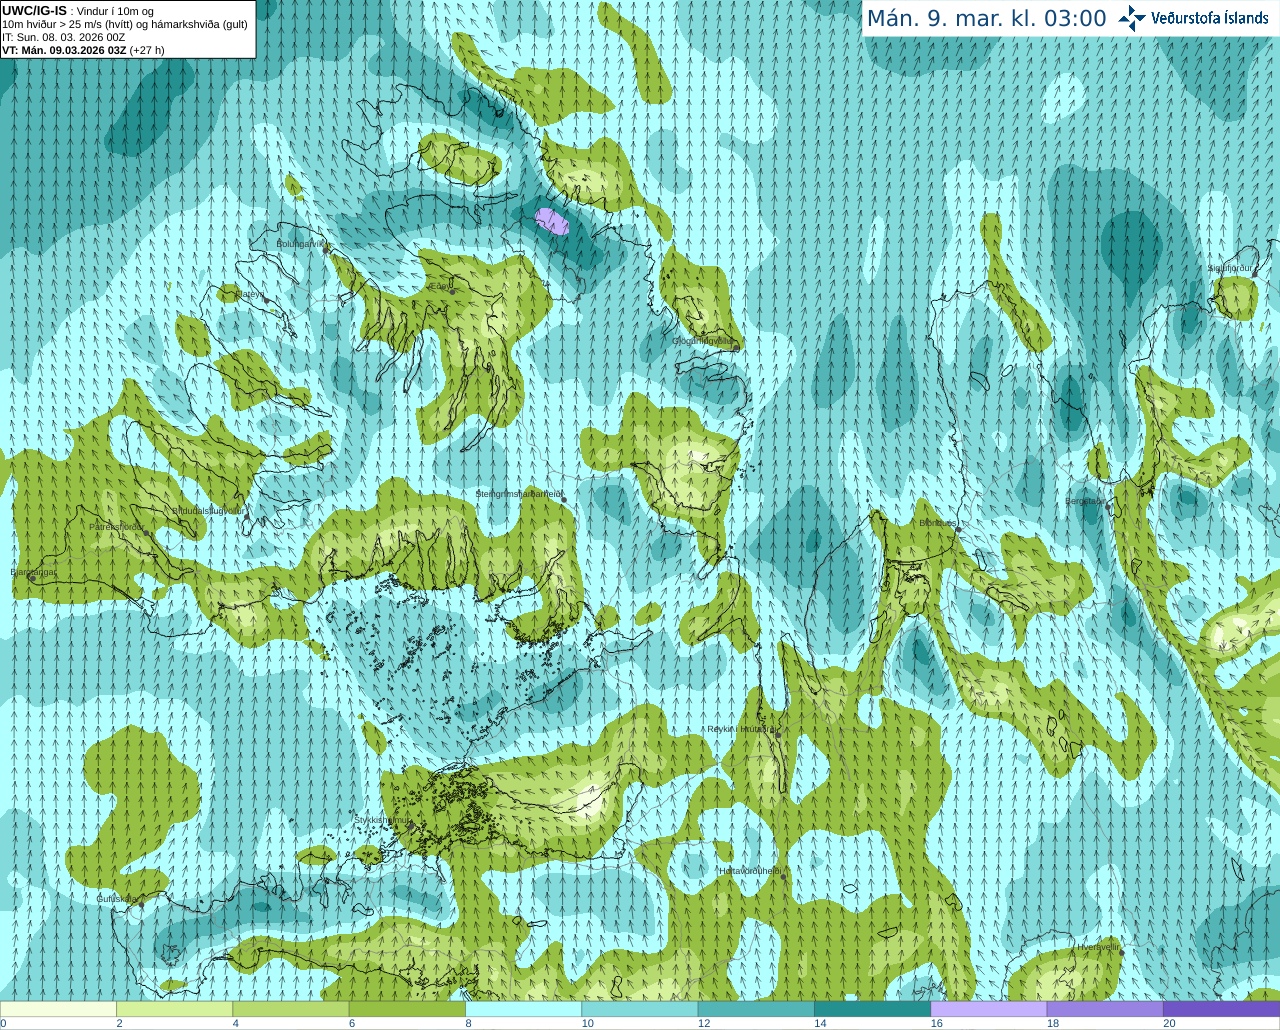Click the 18–20 m/s purple legend swatch

(x=1105, y=1009)
